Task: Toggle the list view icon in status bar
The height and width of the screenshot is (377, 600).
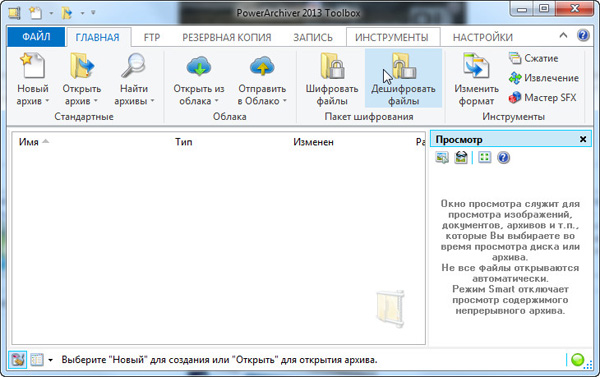Action: 37,360
